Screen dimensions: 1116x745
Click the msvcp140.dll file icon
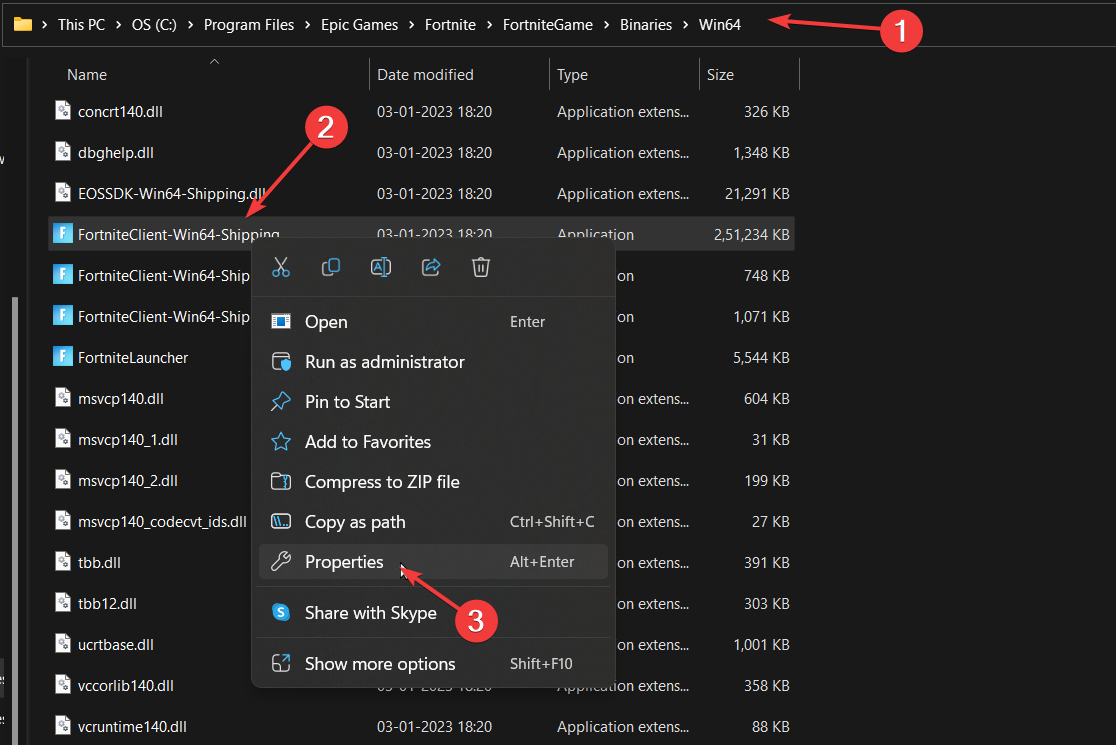(x=63, y=398)
